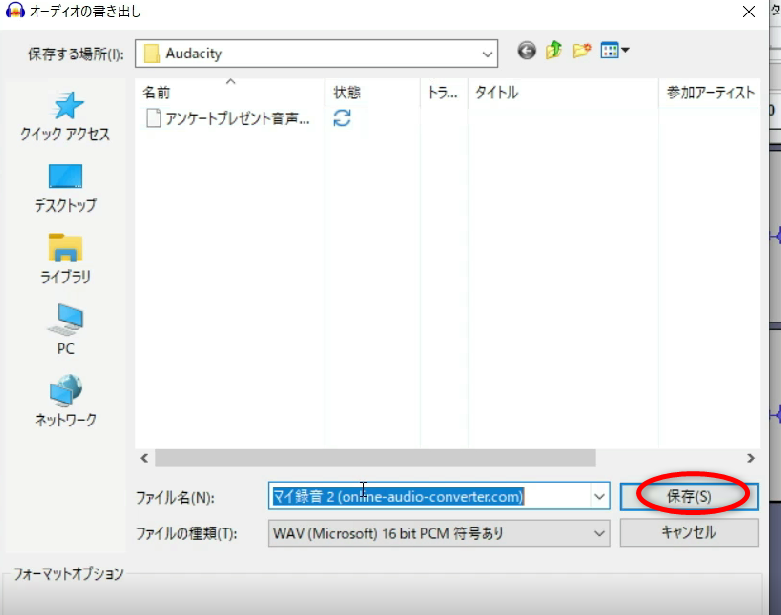Select デスクトップ in the places bar

tap(65, 188)
